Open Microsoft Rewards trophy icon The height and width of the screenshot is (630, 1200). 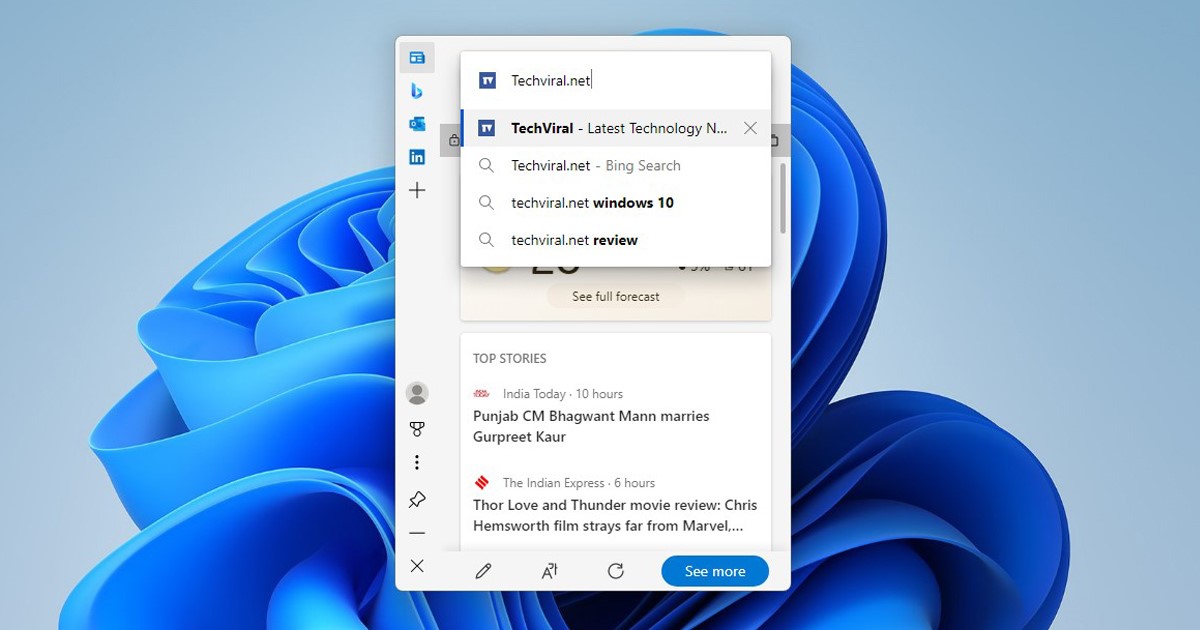pos(417,429)
